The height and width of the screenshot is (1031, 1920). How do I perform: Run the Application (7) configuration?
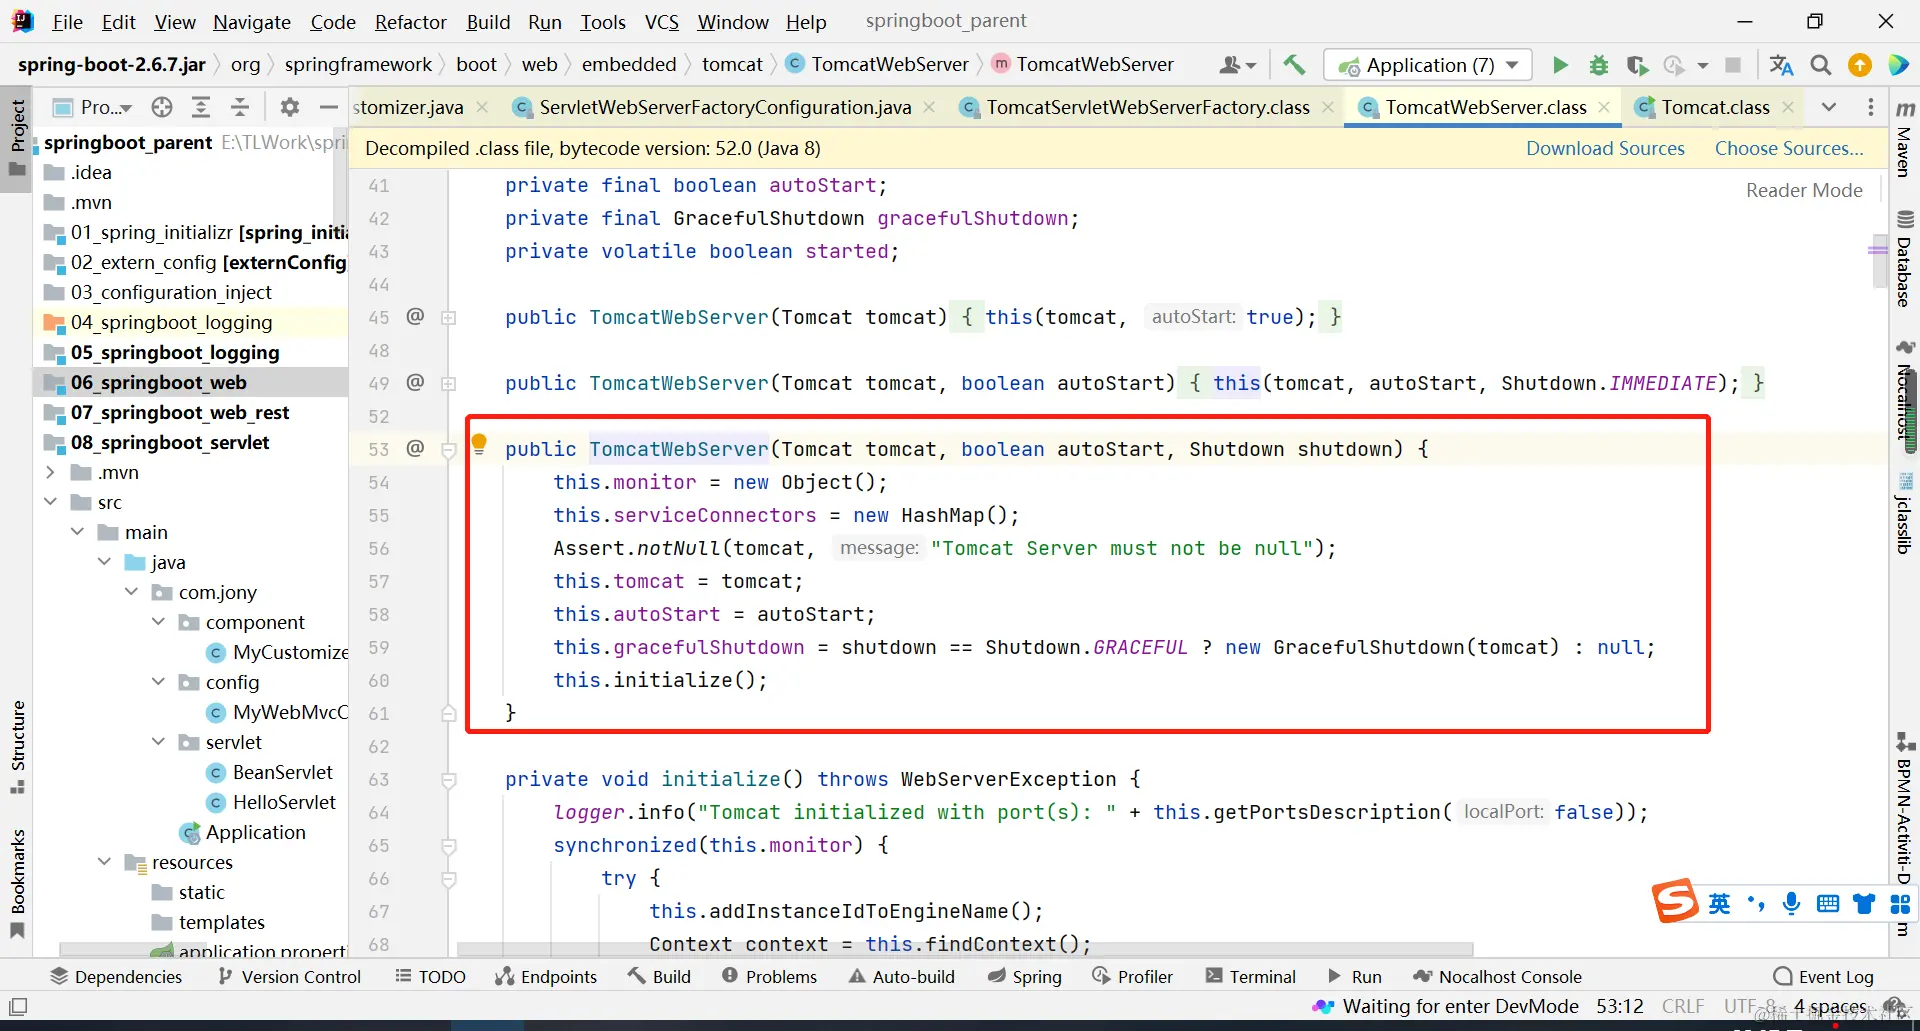(1560, 65)
